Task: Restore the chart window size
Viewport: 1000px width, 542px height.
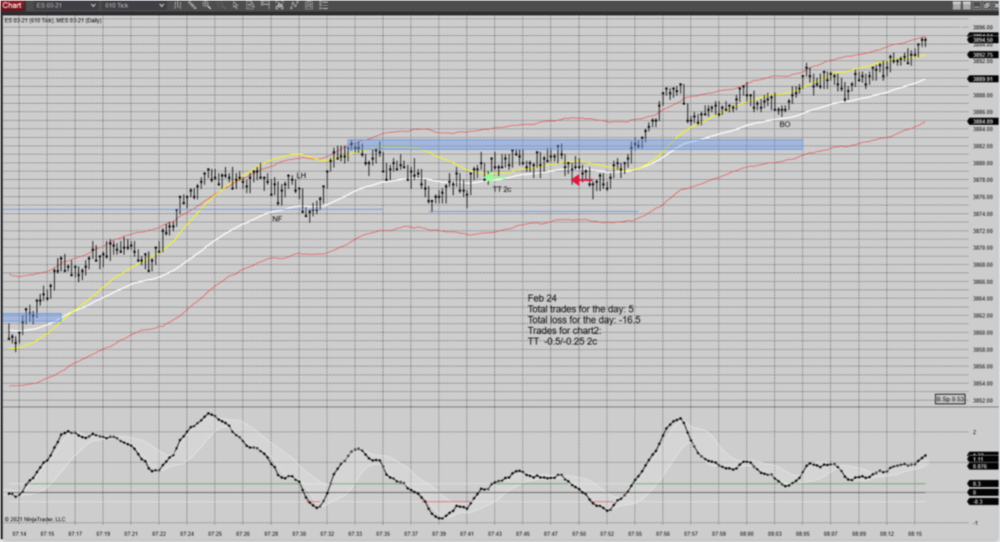Action: coord(986,5)
